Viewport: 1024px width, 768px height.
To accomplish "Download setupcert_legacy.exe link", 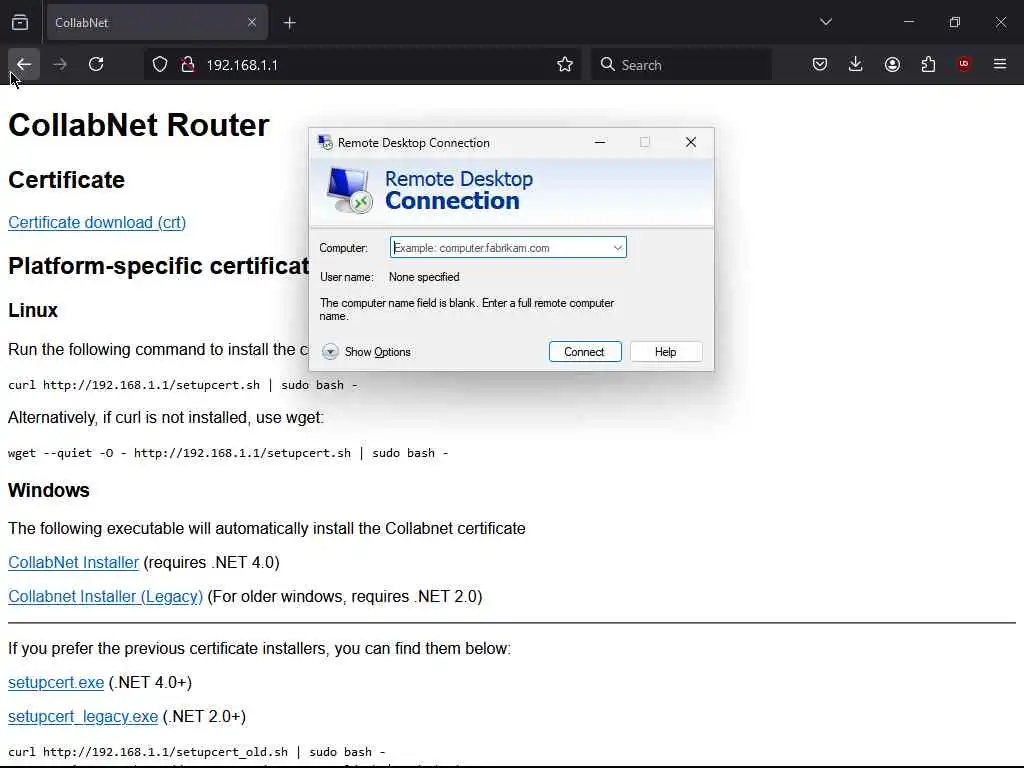I will (83, 716).
